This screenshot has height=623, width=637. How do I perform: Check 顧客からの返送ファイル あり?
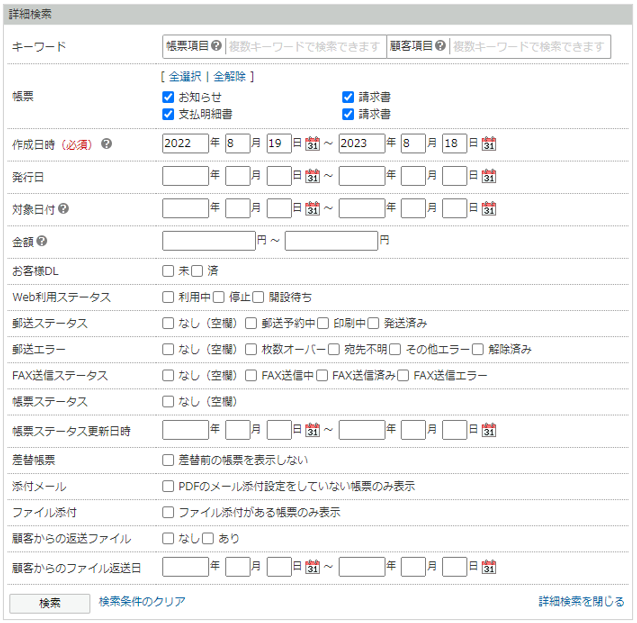[x=208, y=539]
